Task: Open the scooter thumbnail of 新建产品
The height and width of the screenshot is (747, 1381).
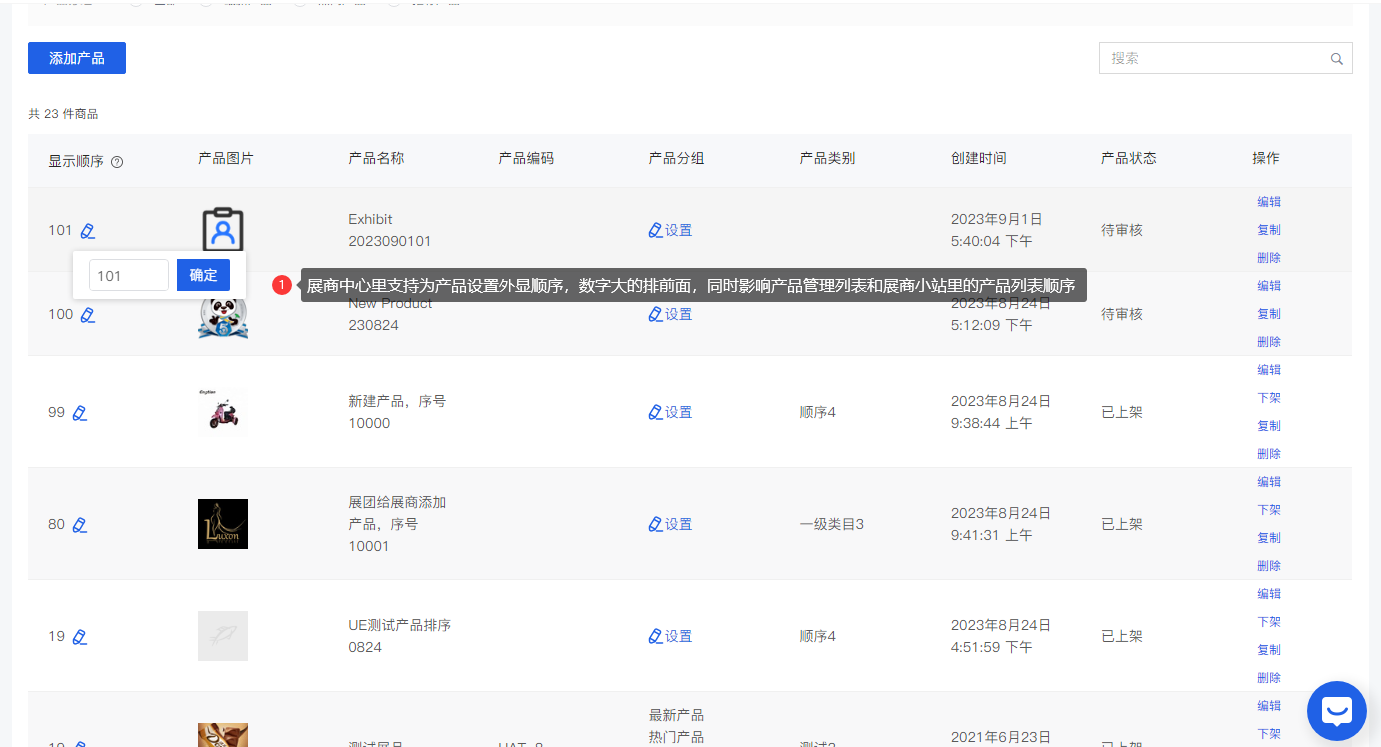Action: click(x=223, y=412)
